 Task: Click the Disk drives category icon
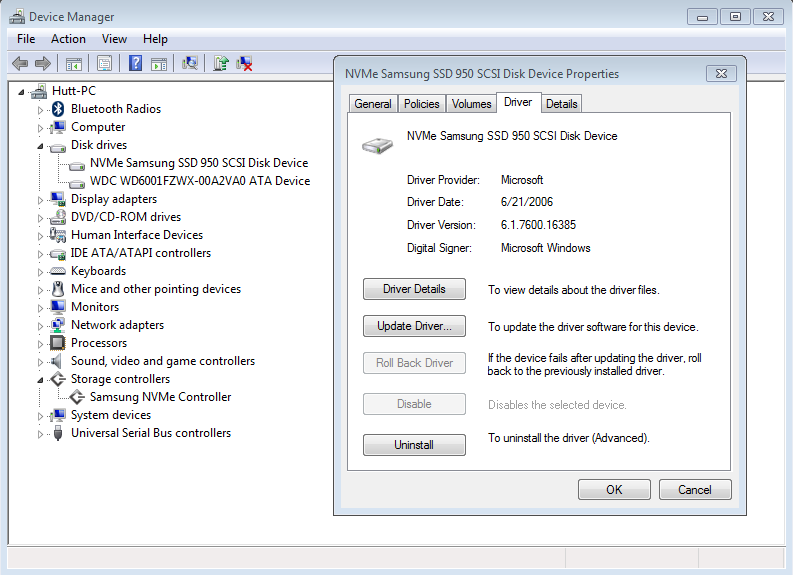pyautogui.click(x=58, y=147)
